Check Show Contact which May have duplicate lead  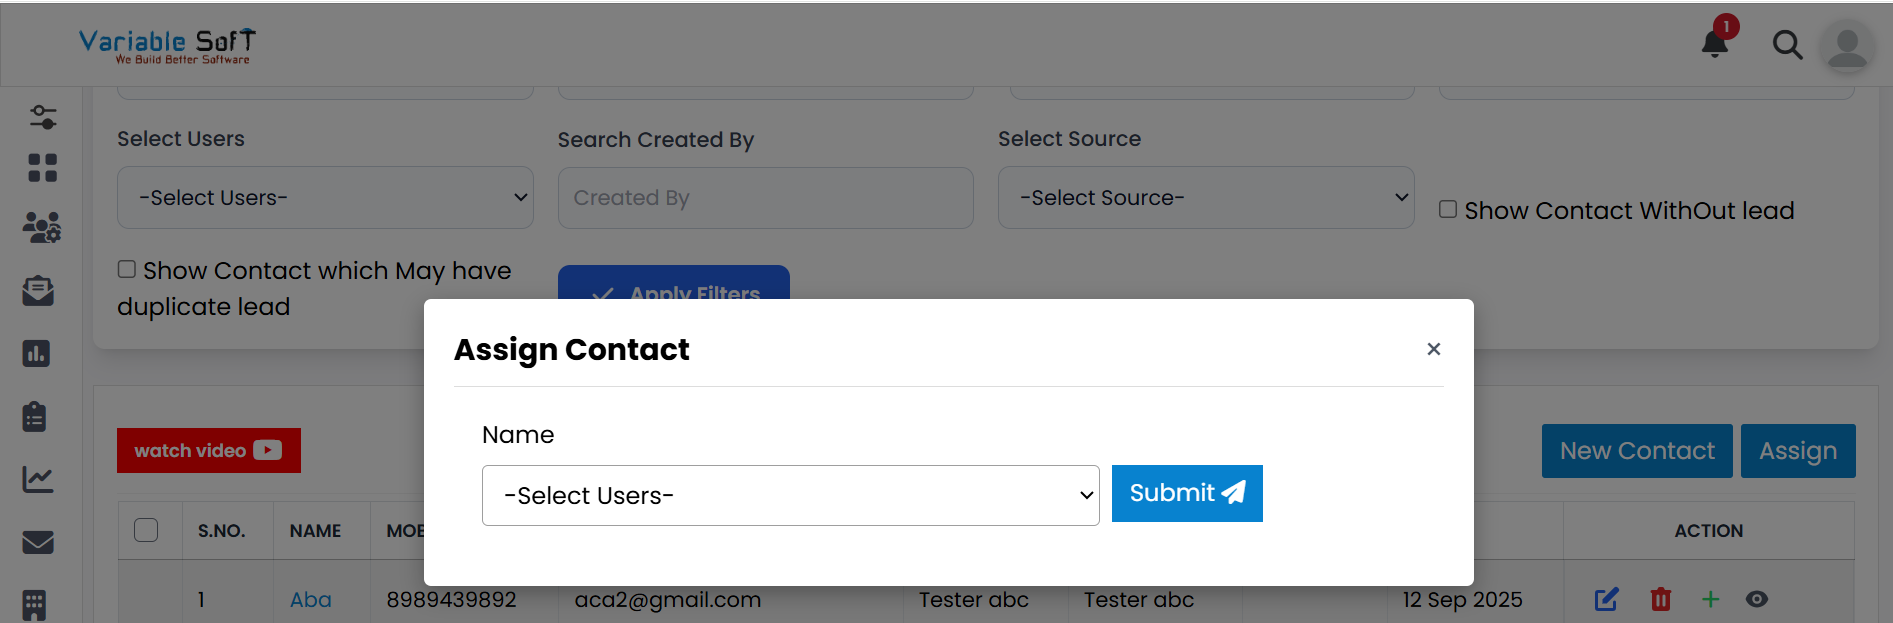coord(126,268)
